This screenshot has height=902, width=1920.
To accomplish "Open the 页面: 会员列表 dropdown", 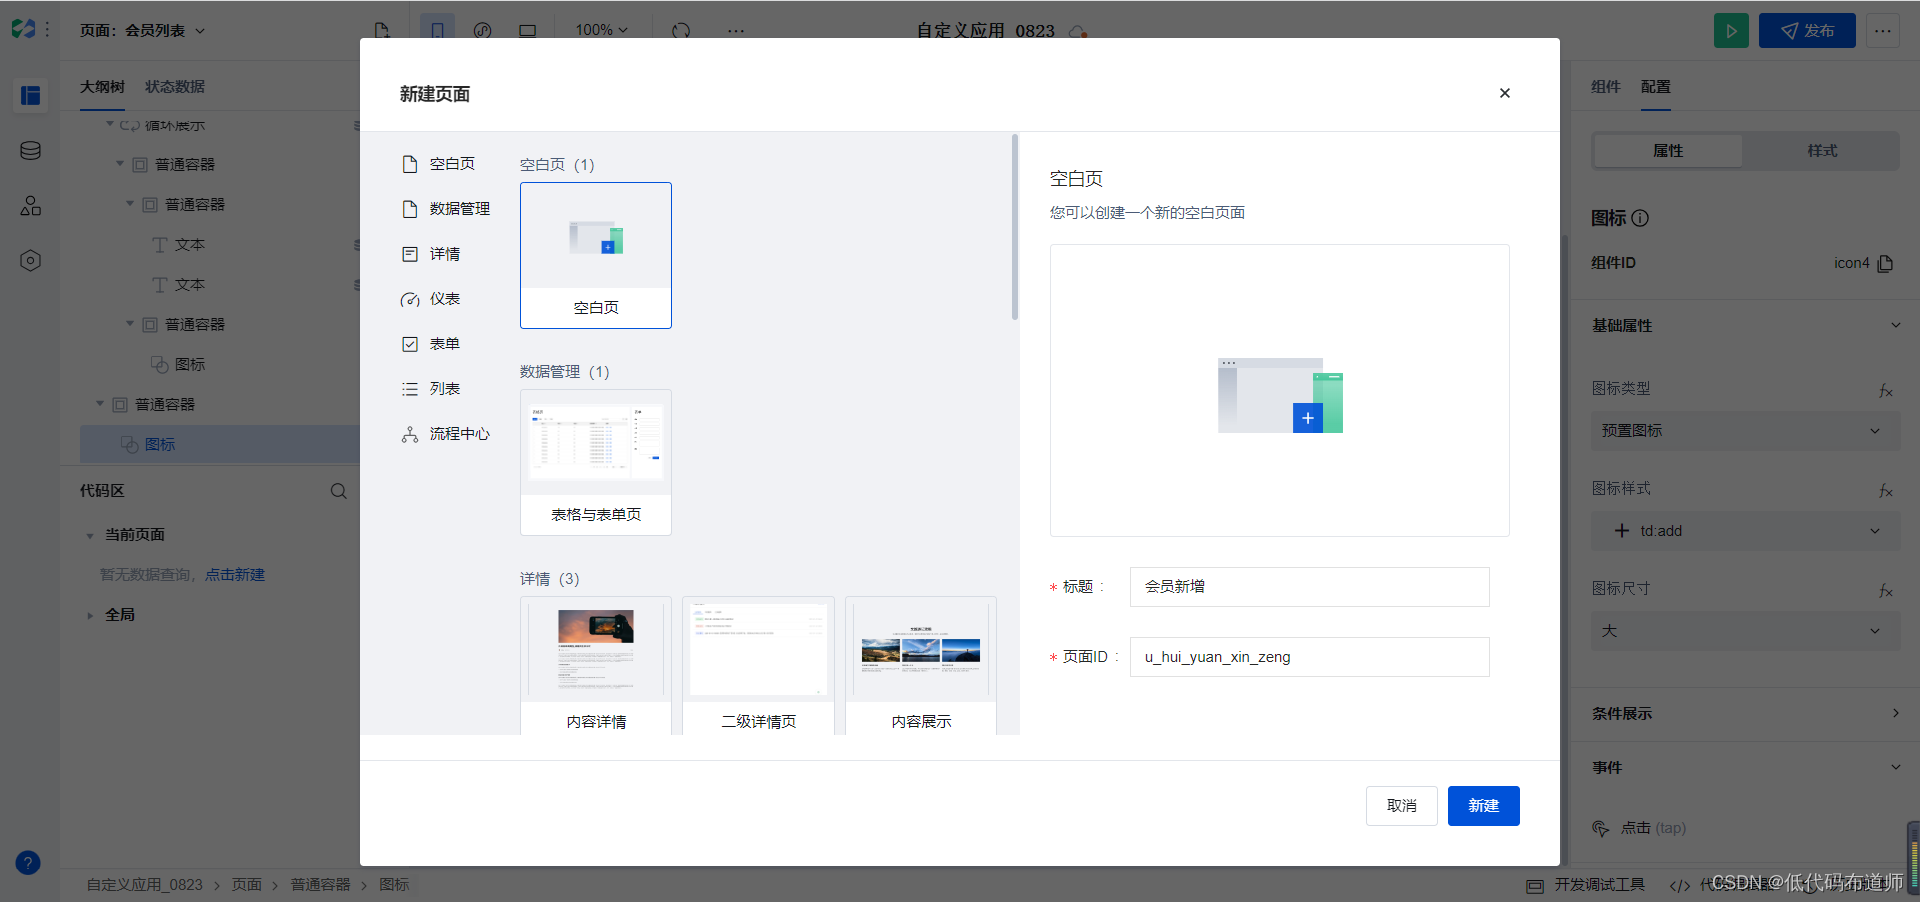I will 143,31.
